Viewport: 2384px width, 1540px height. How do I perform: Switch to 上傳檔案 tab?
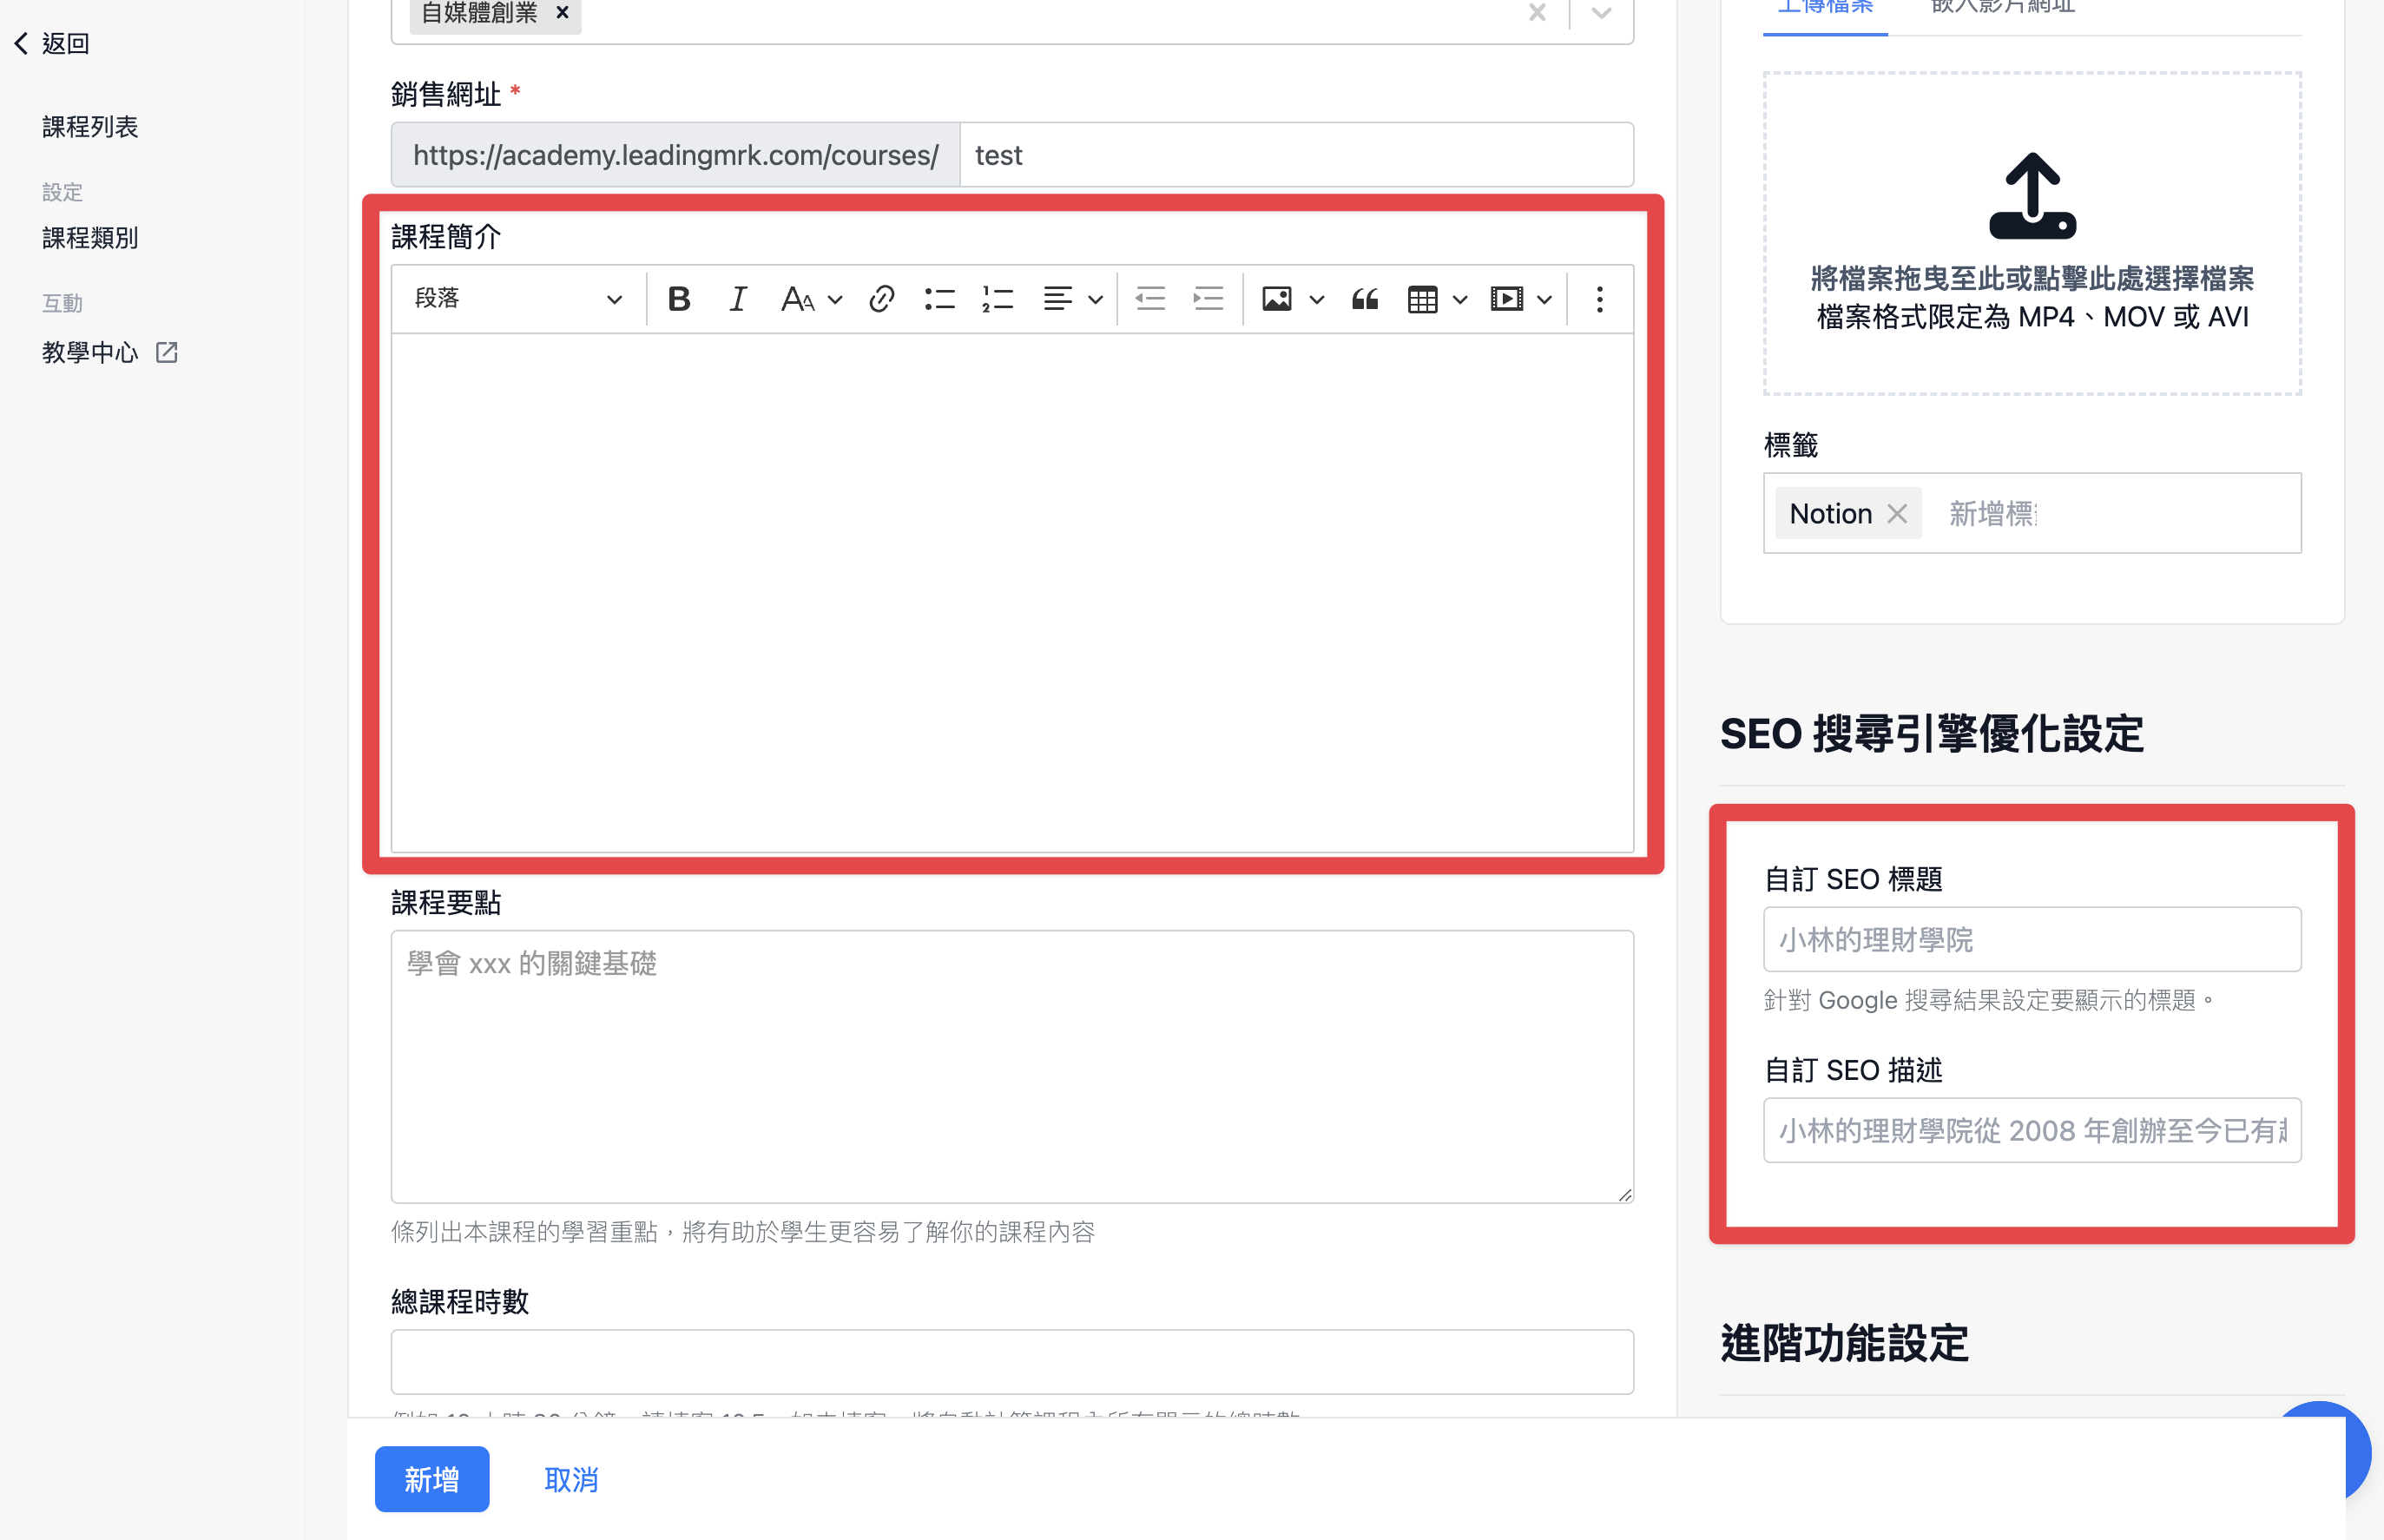(x=1825, y=9)
